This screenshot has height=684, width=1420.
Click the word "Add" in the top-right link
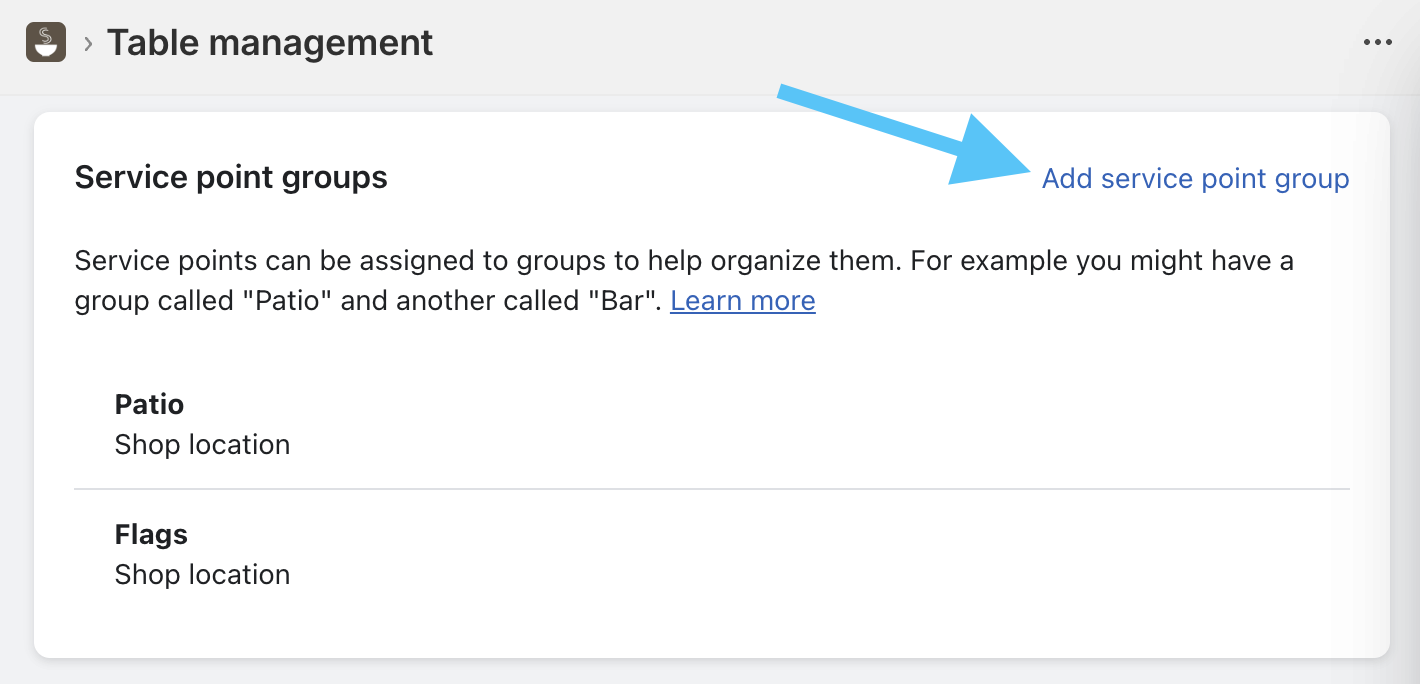1066,179
